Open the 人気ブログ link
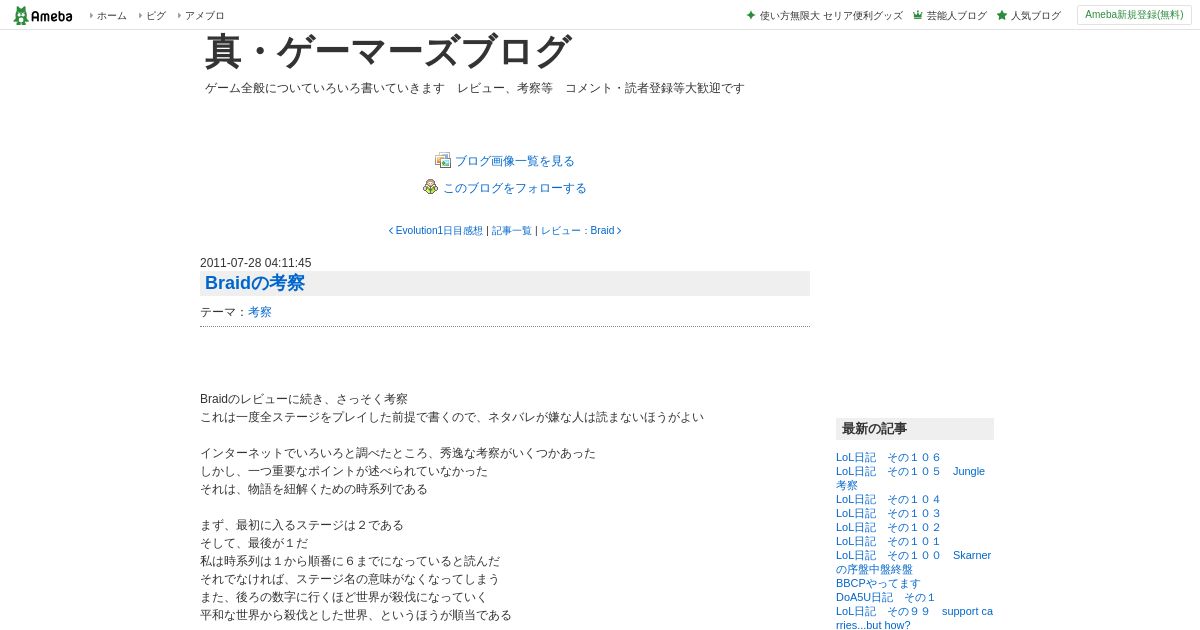 point(1035,16)
